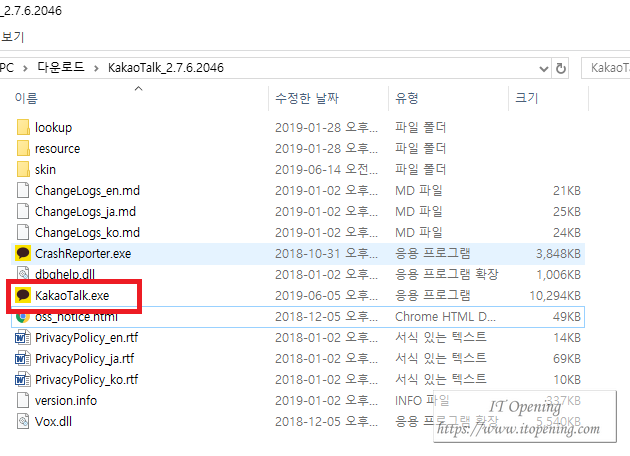630x456 pixels.
Task: Open the address bar history dropdown
Action: coord(544,69)
